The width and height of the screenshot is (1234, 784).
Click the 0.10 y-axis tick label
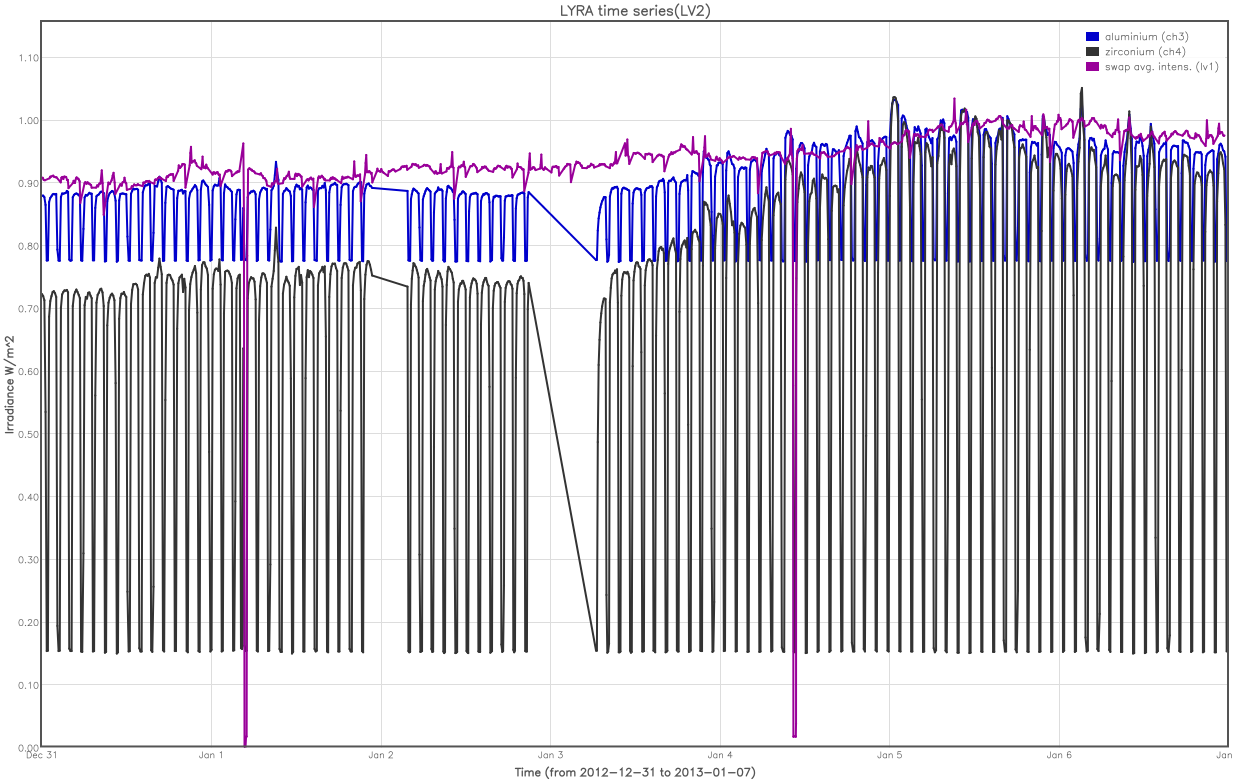[28, 685]
